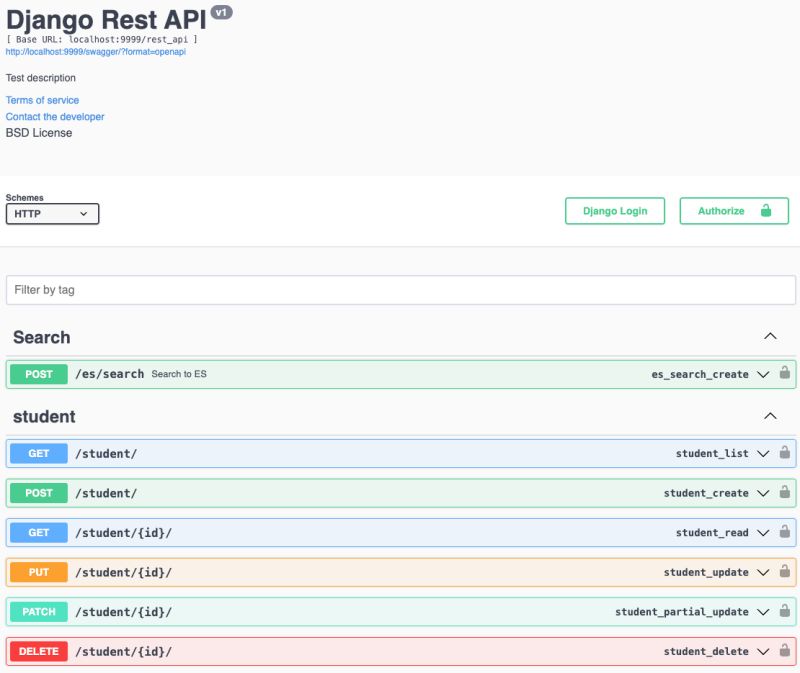Click the Django Login button
800x673 pixels.
click(615, 211)
